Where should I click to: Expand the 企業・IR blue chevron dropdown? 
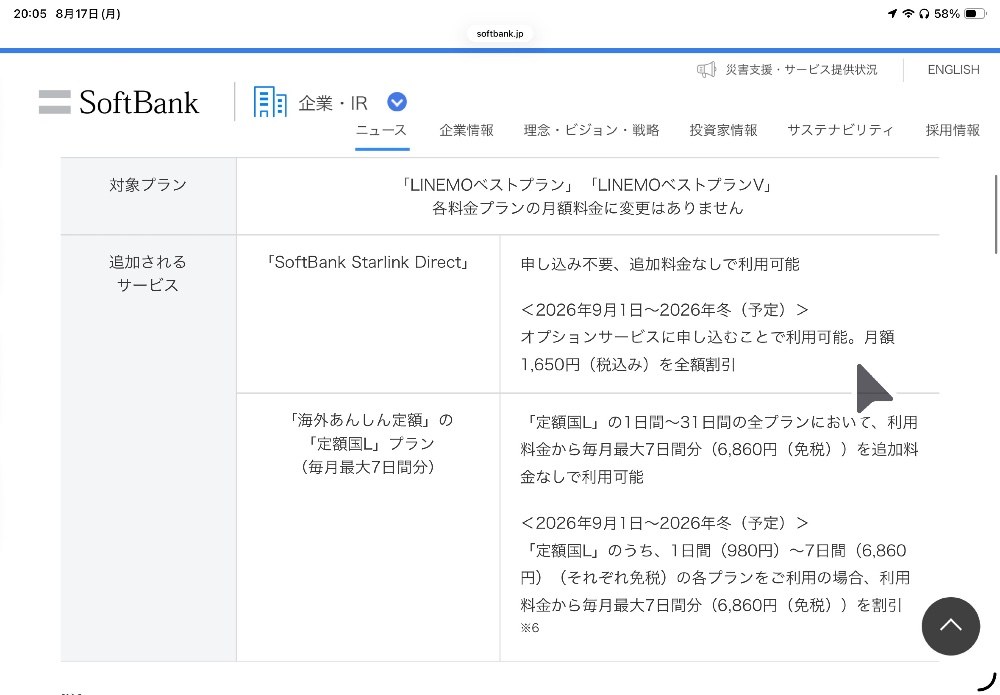point(397,102)
